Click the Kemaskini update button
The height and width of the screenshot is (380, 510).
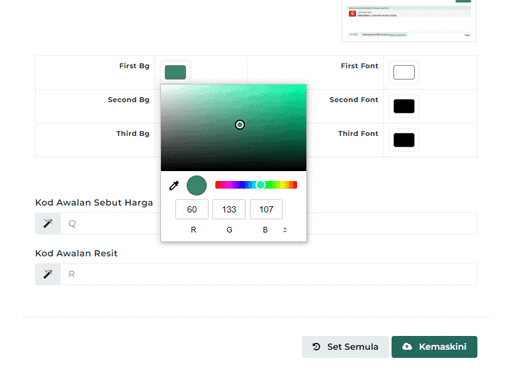point(434,347)
